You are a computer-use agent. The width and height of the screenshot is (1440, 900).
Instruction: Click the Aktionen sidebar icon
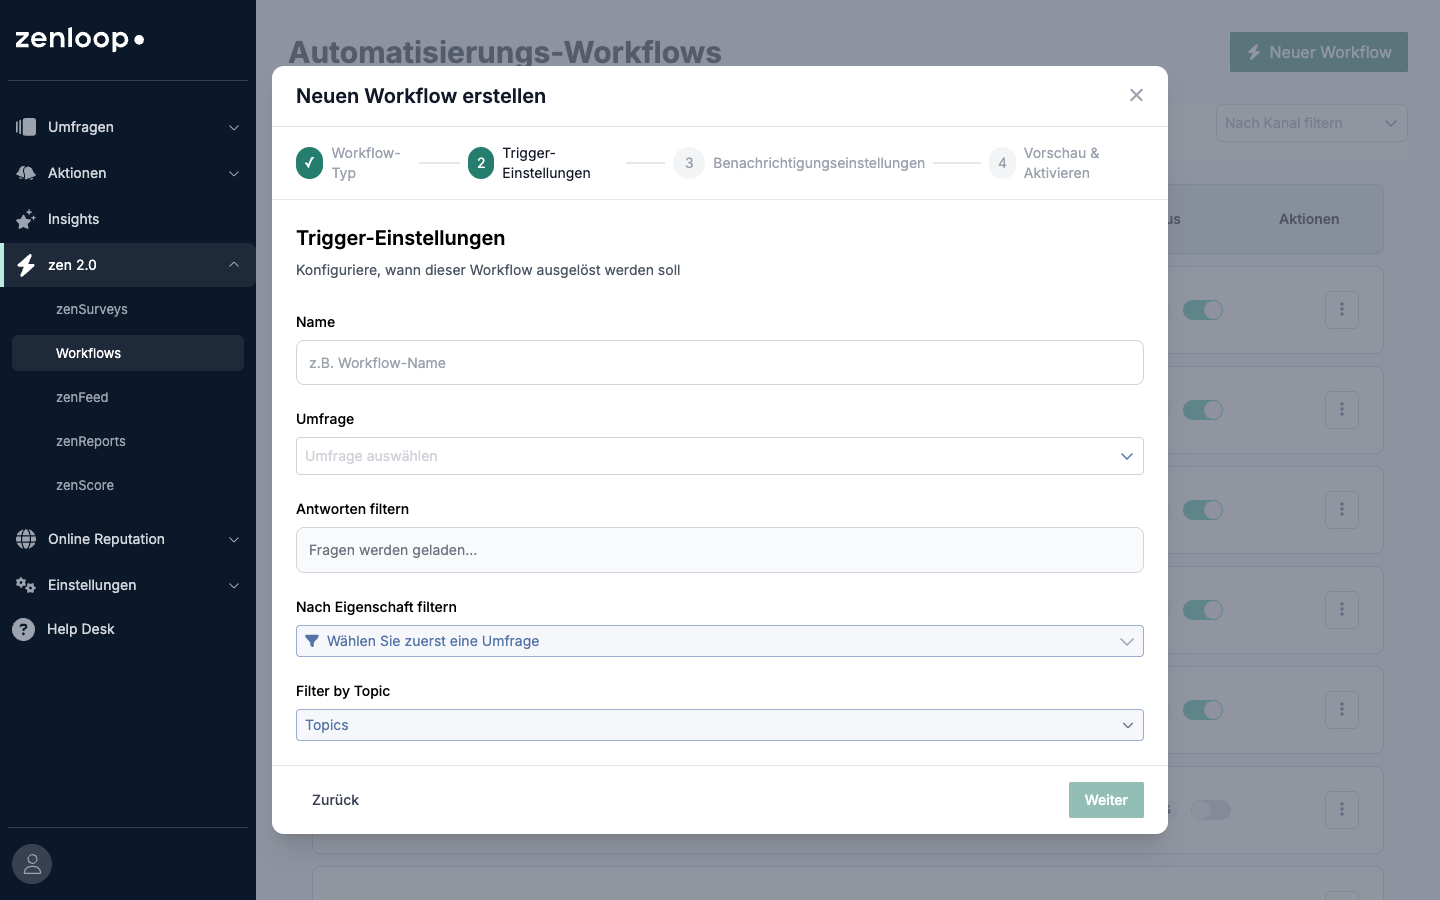pos(26,173)
